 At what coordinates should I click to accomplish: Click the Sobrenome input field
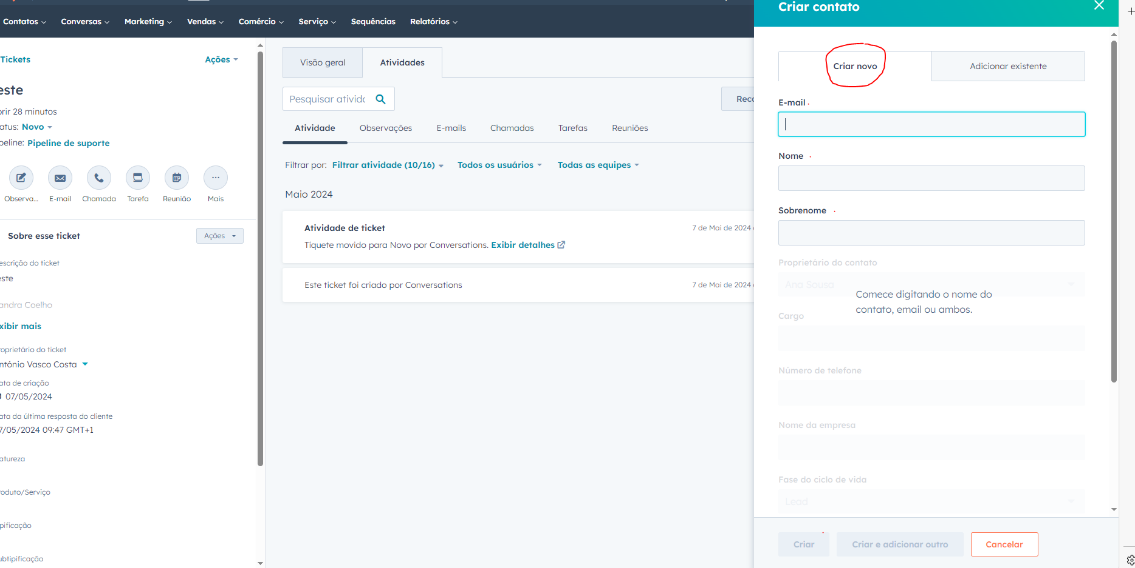[x=931, y=233]
